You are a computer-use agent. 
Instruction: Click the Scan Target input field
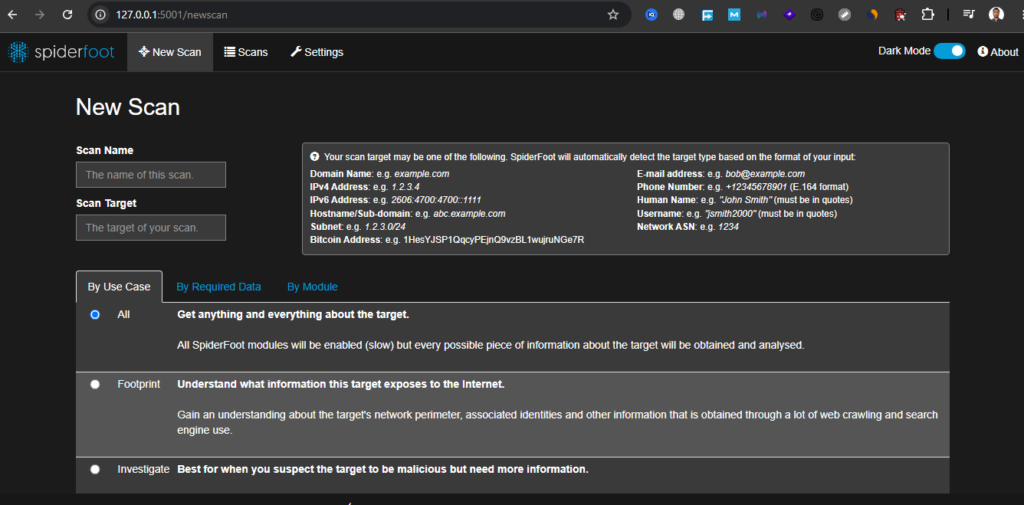tap(151, 228)
